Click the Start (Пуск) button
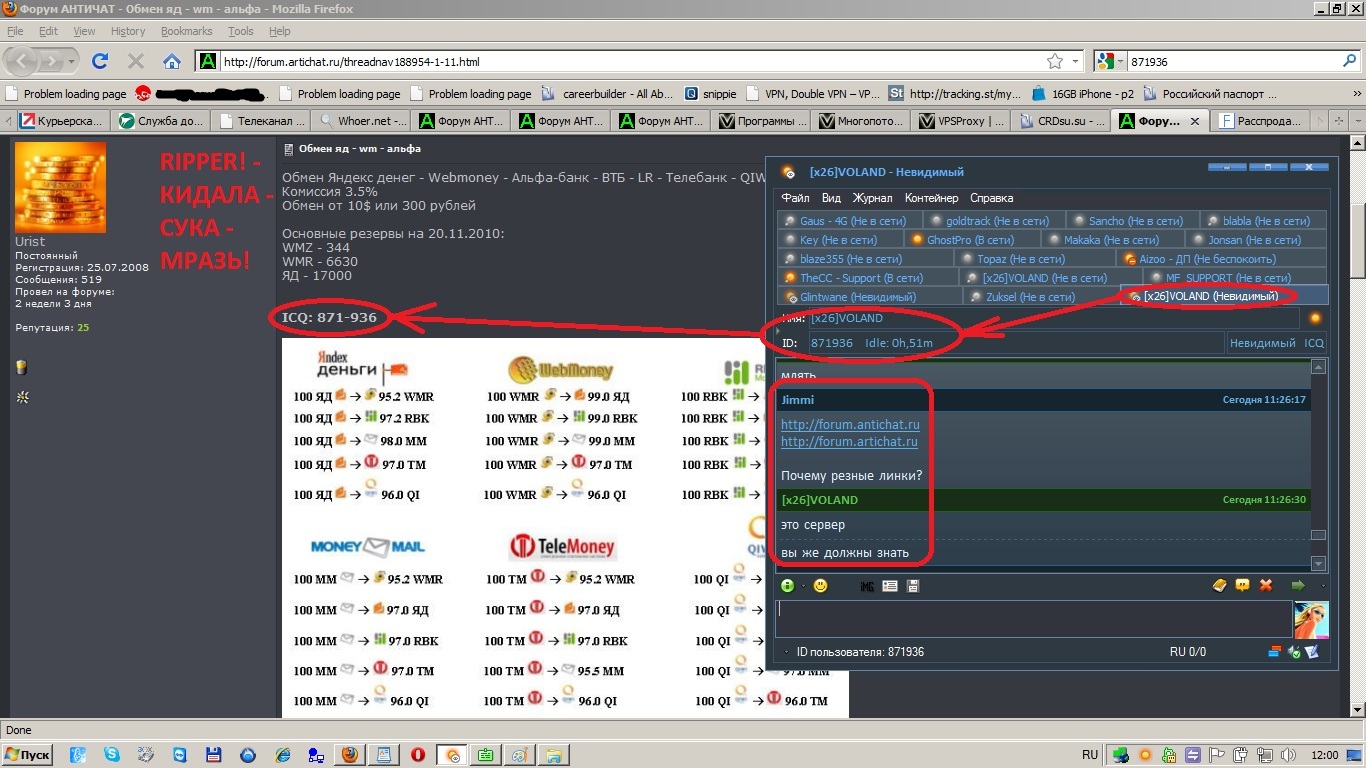The width and height of the screenshot is (1366, 768). coord(28,755)
